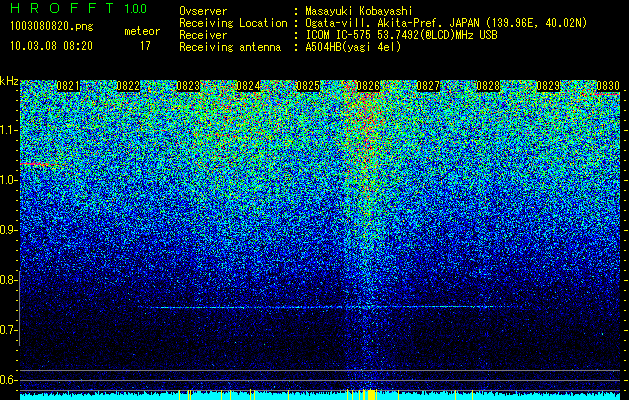This screenshot has width=629, height=400.
Task: Click the 0822 time marker
Action: (128, 86)
